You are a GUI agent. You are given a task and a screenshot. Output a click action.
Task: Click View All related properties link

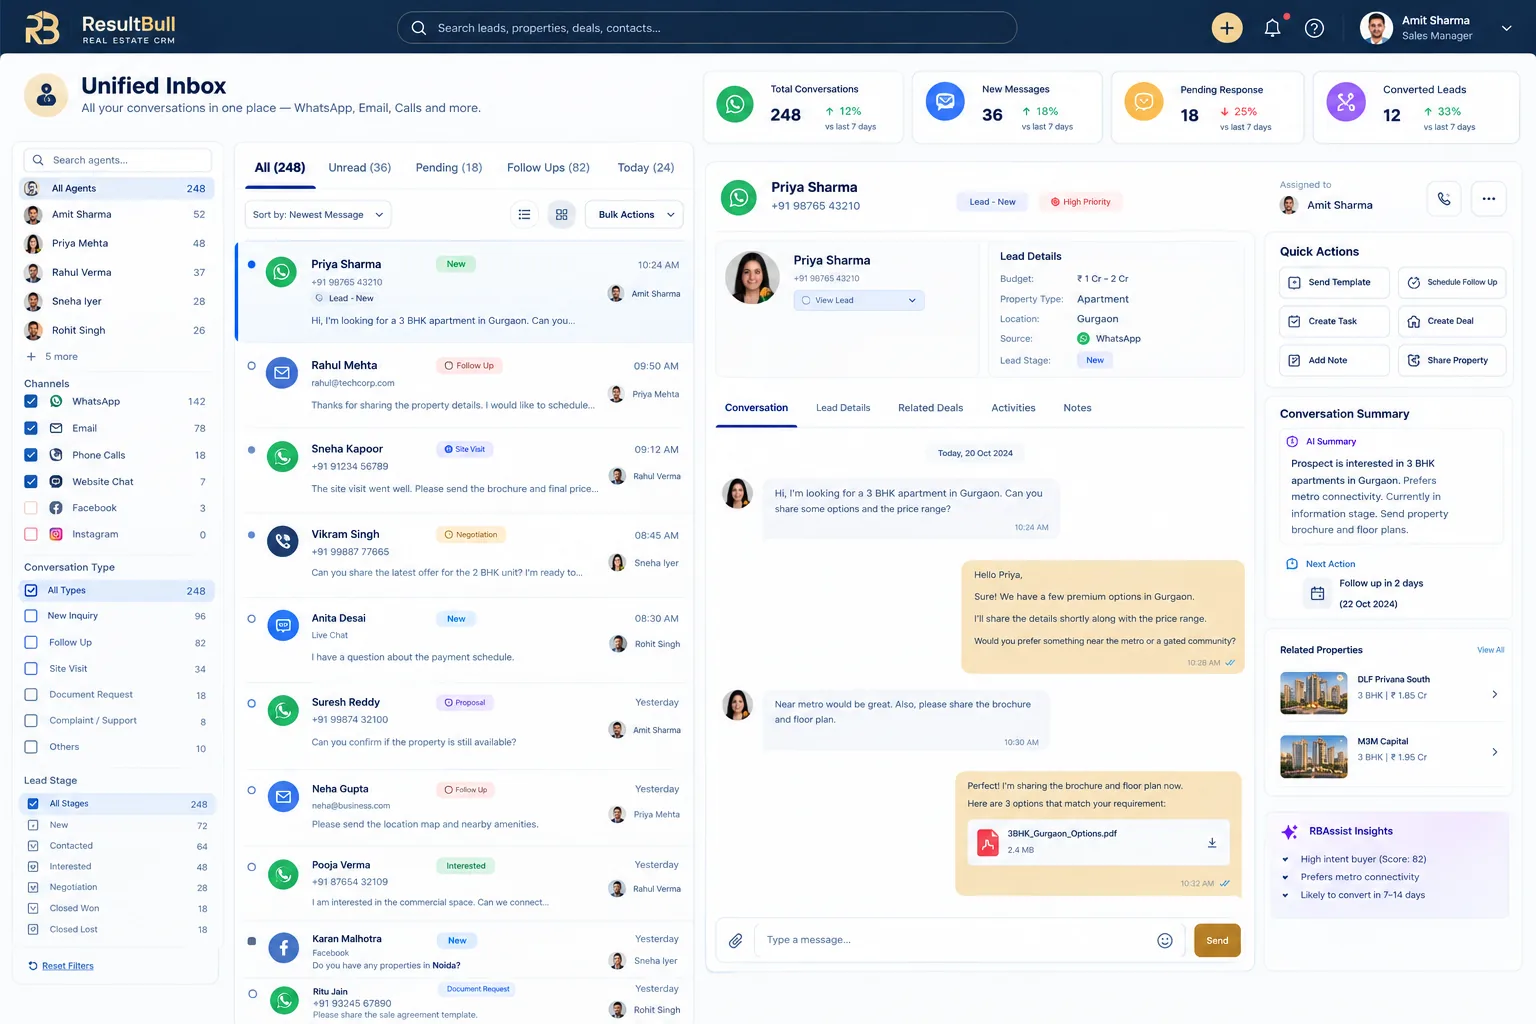coord(1490,650)
